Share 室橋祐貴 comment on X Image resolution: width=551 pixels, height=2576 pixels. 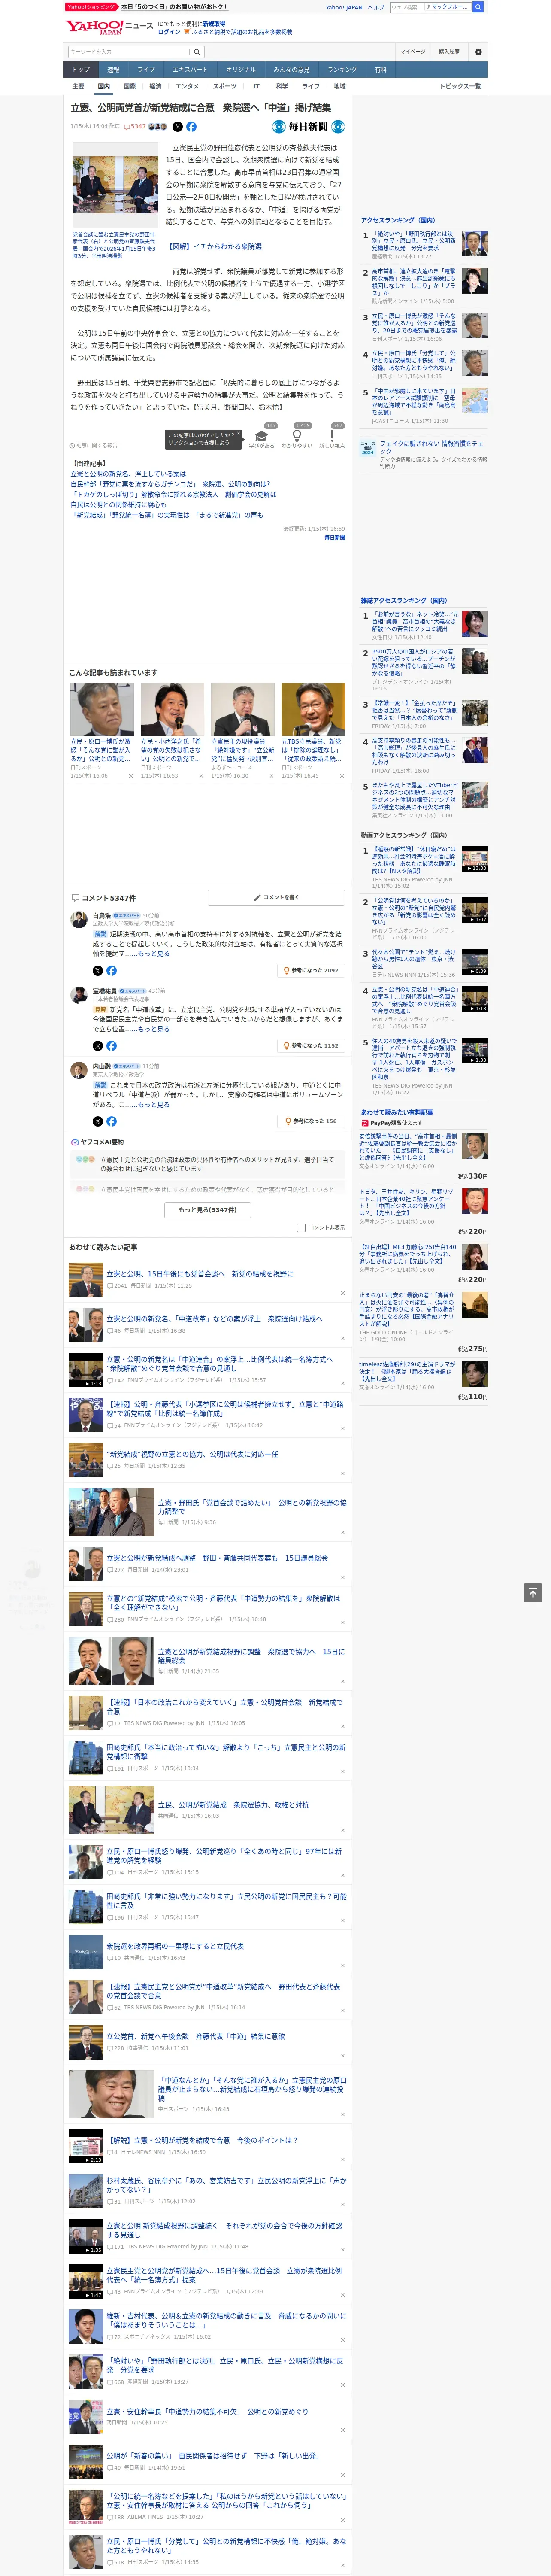tap(98, 1046)
